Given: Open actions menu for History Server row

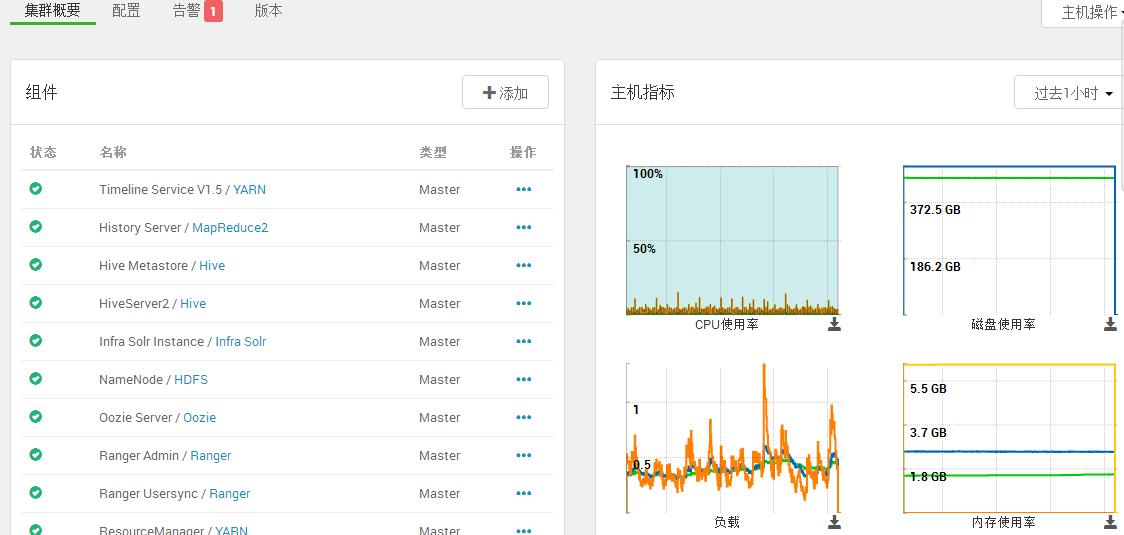Looking at the screenshot, I should 523,227.
